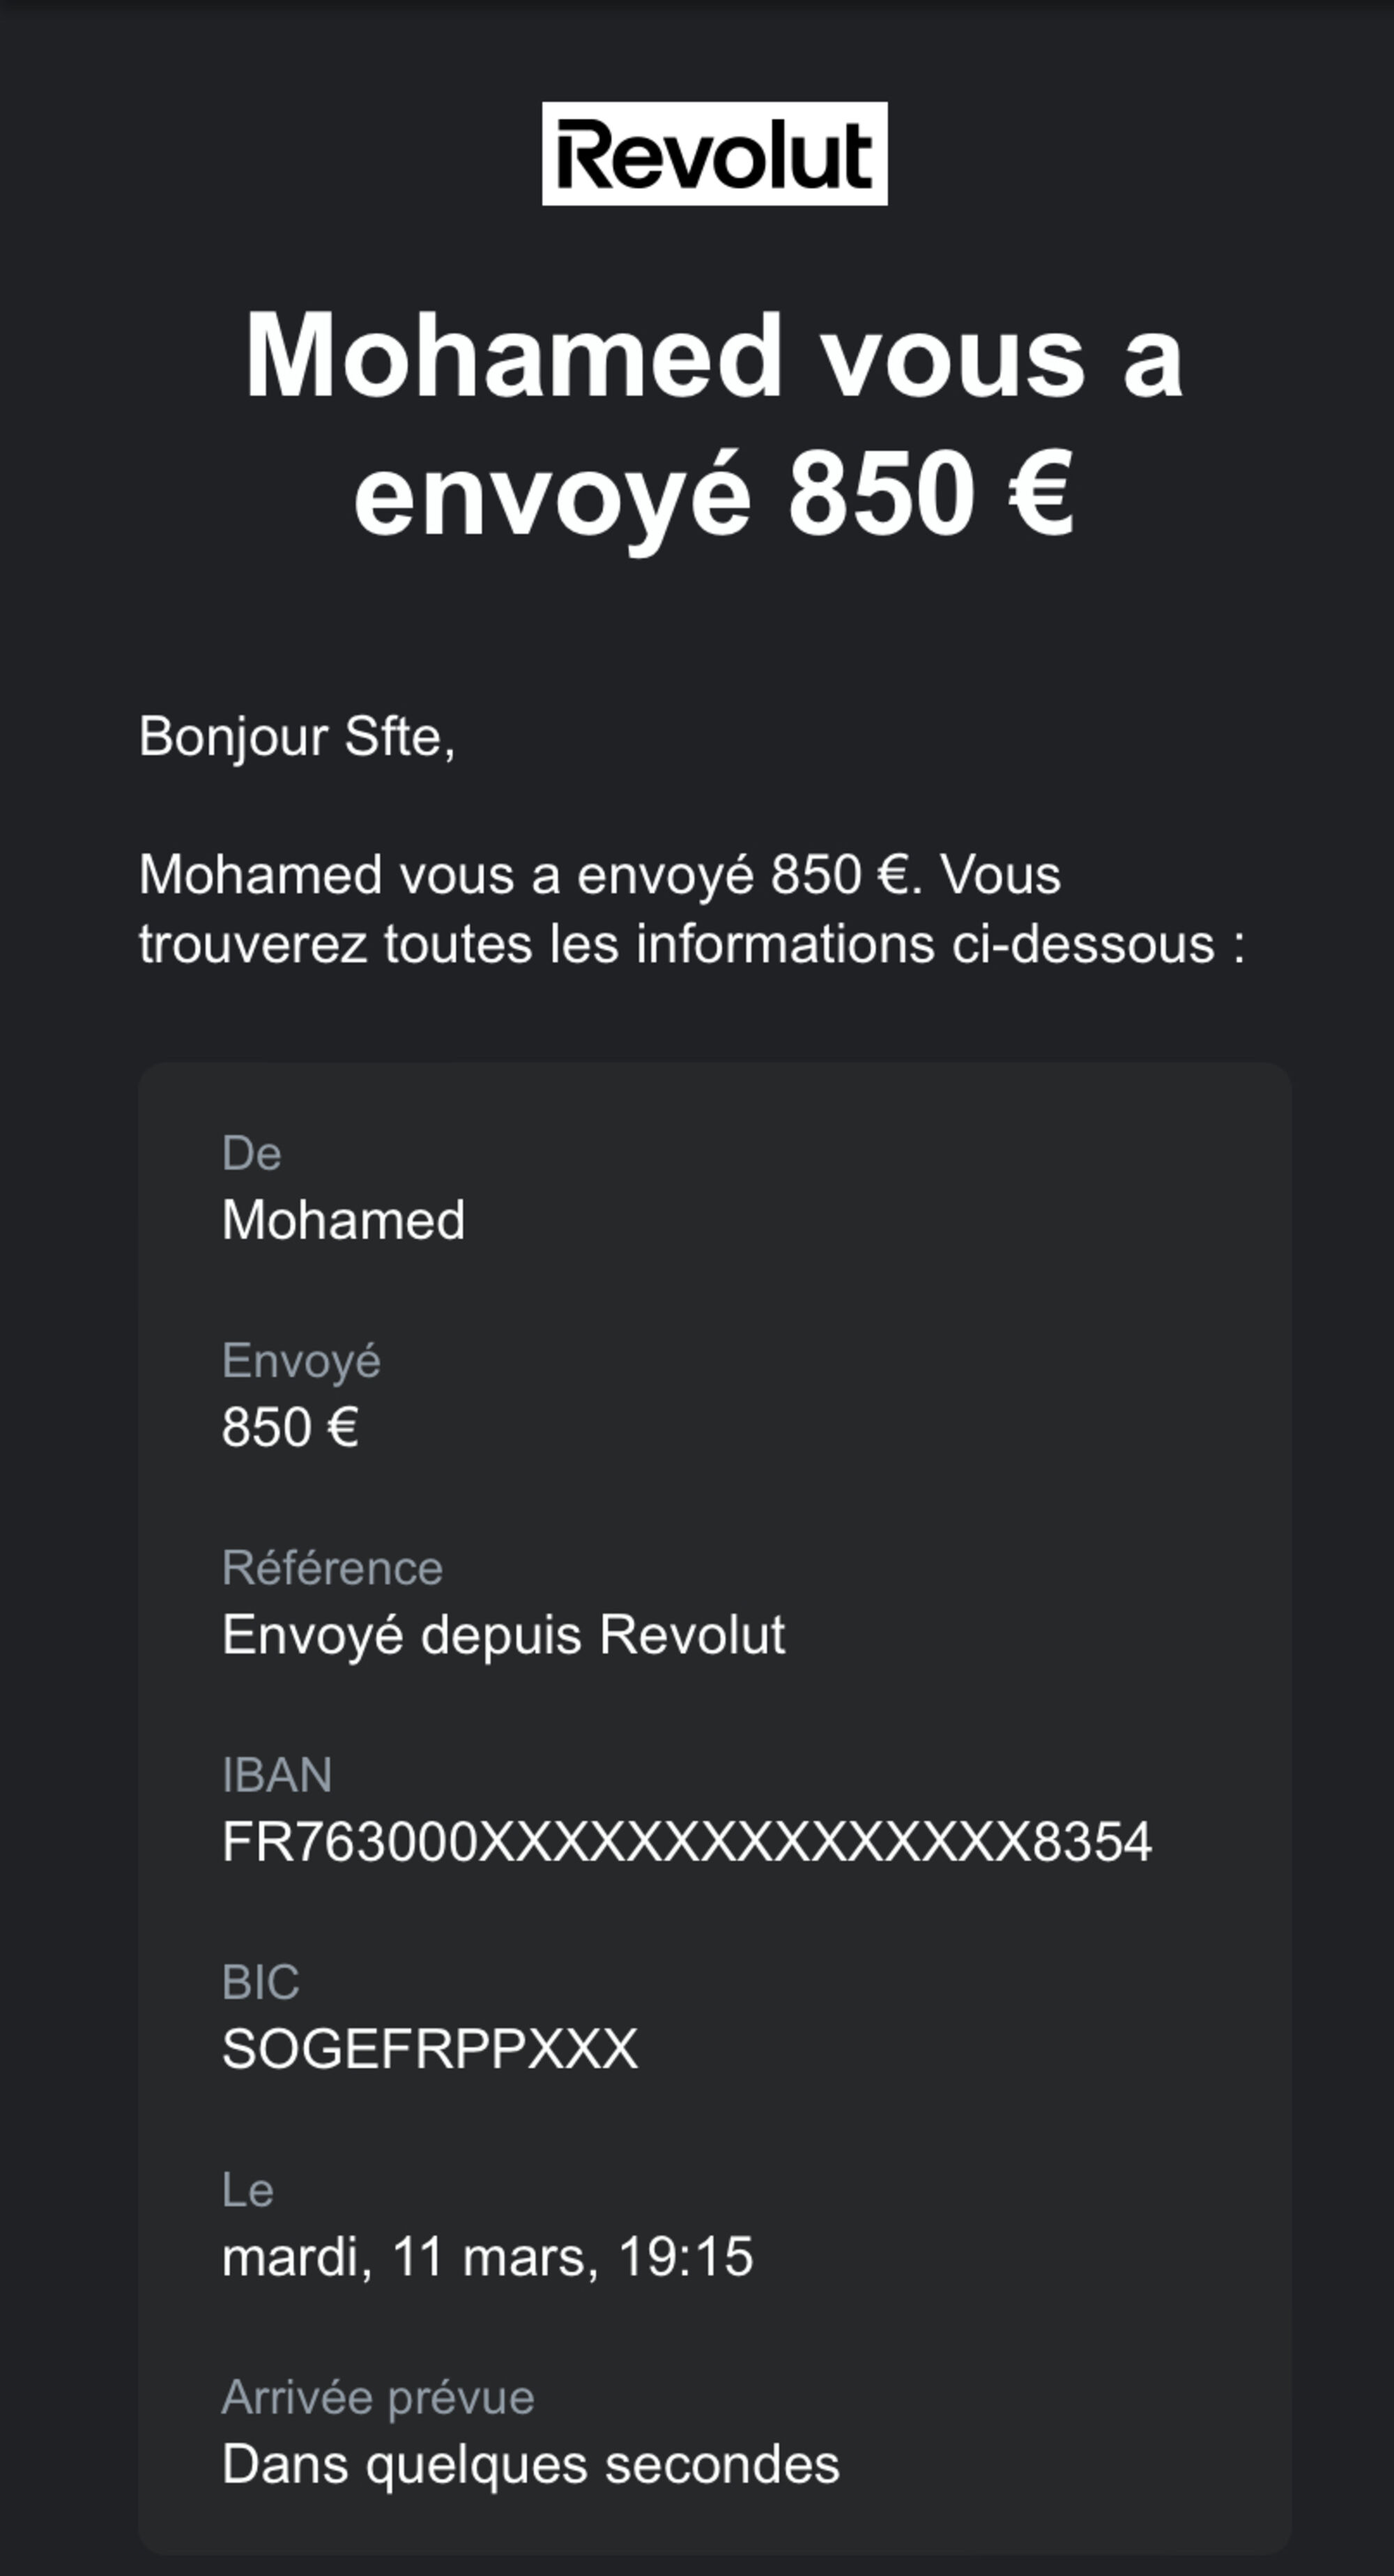Viewport: 1394px width, 2576px height.
Task: Click the large "Mohamed vous a envoyé 850 €" heading
Action: pyautogui.click(x=714, y=424)
